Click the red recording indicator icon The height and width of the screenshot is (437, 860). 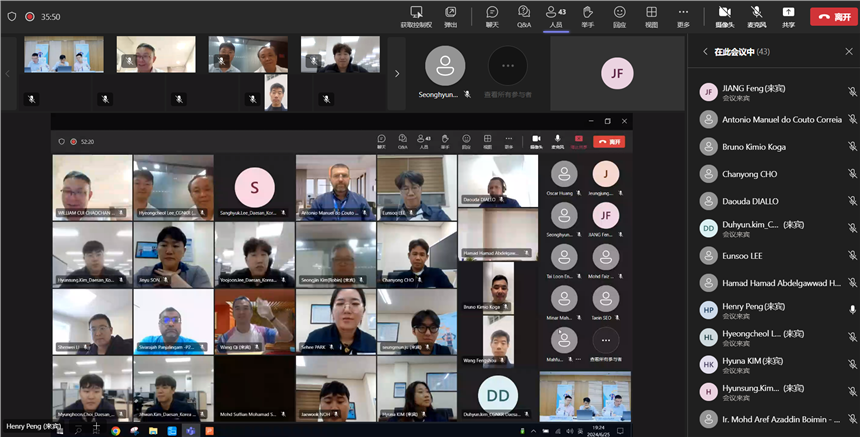point(30,17)
